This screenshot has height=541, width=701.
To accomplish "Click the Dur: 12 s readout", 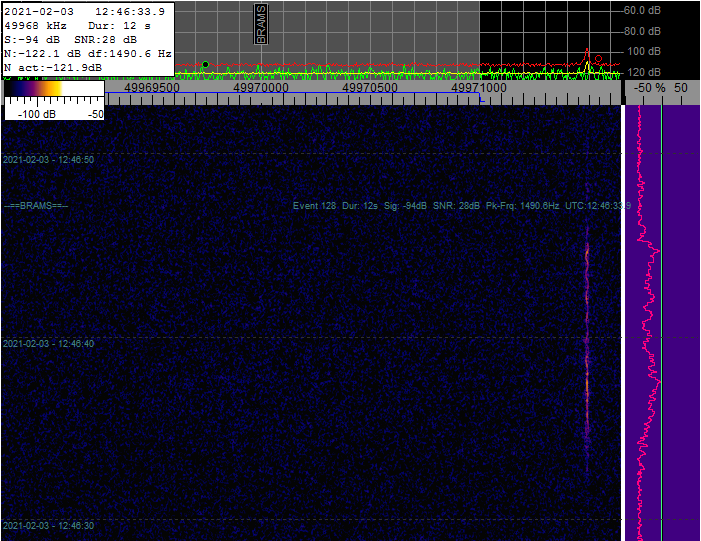I will coord(119,26).
